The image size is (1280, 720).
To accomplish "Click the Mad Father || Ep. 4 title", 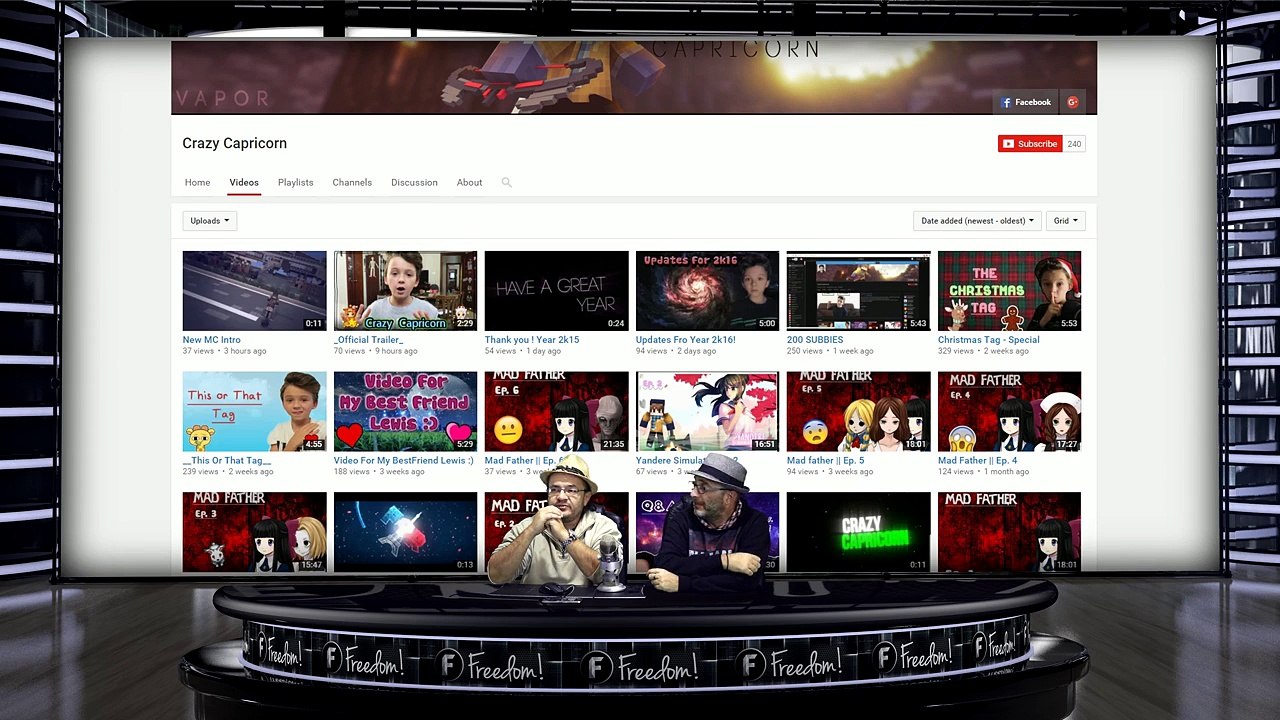I will [977, 461].
